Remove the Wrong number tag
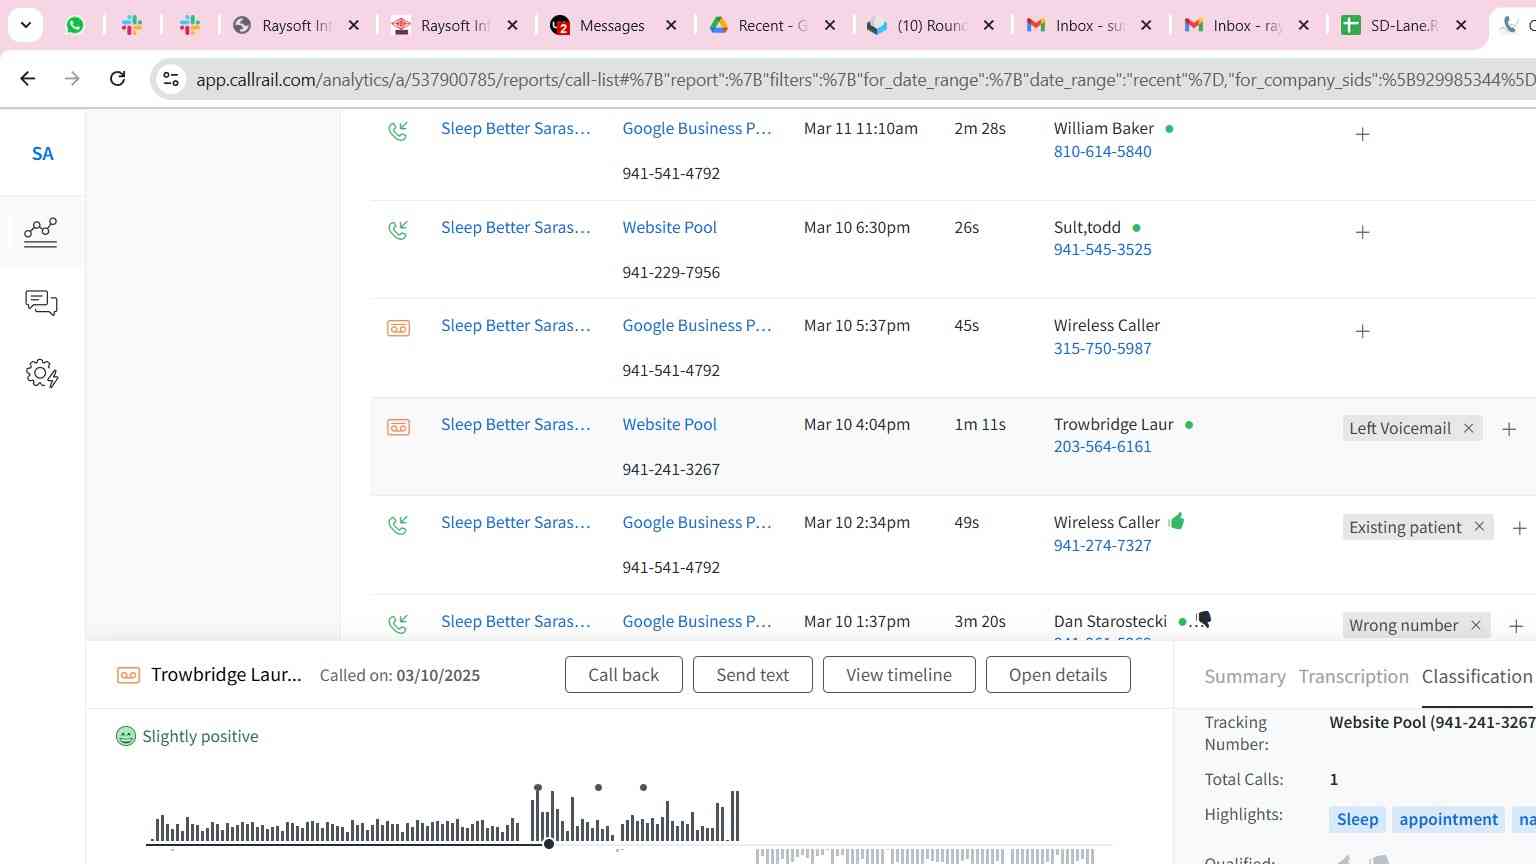Screen dimensions: 1536x864 point(1475,625)
